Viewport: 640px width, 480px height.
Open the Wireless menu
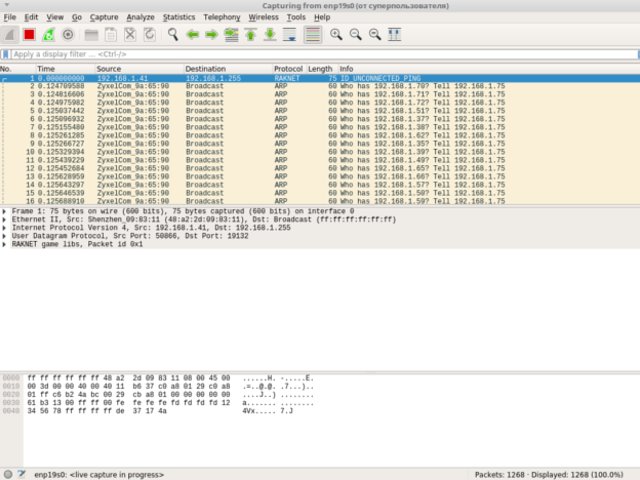263,17
